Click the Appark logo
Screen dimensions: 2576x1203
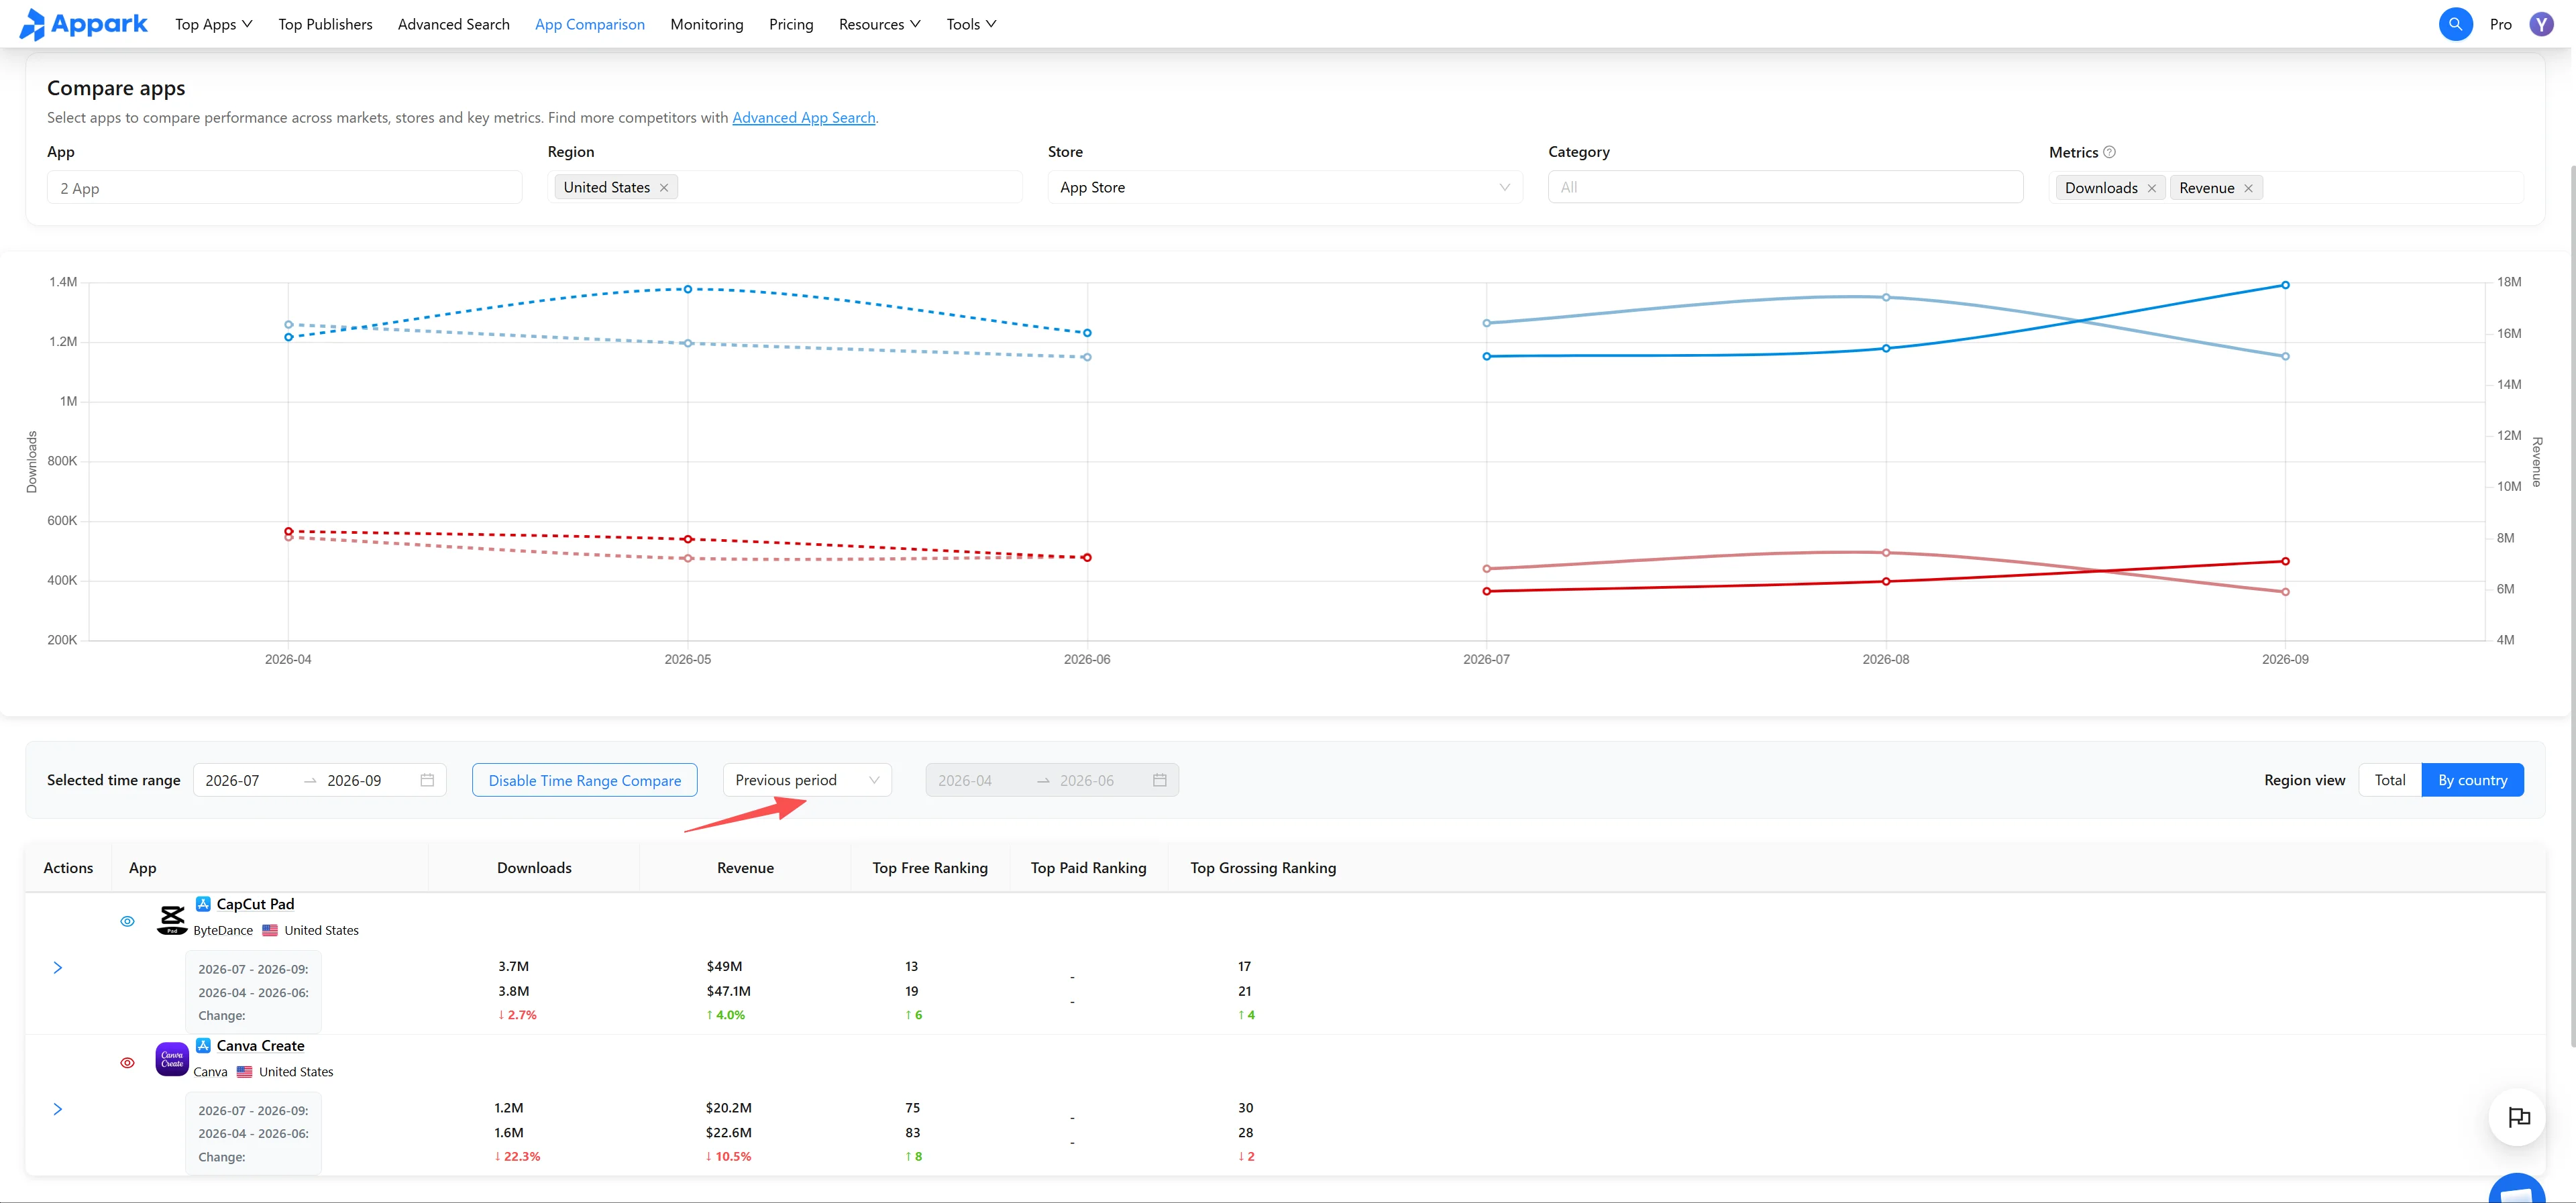coord(83,24)
